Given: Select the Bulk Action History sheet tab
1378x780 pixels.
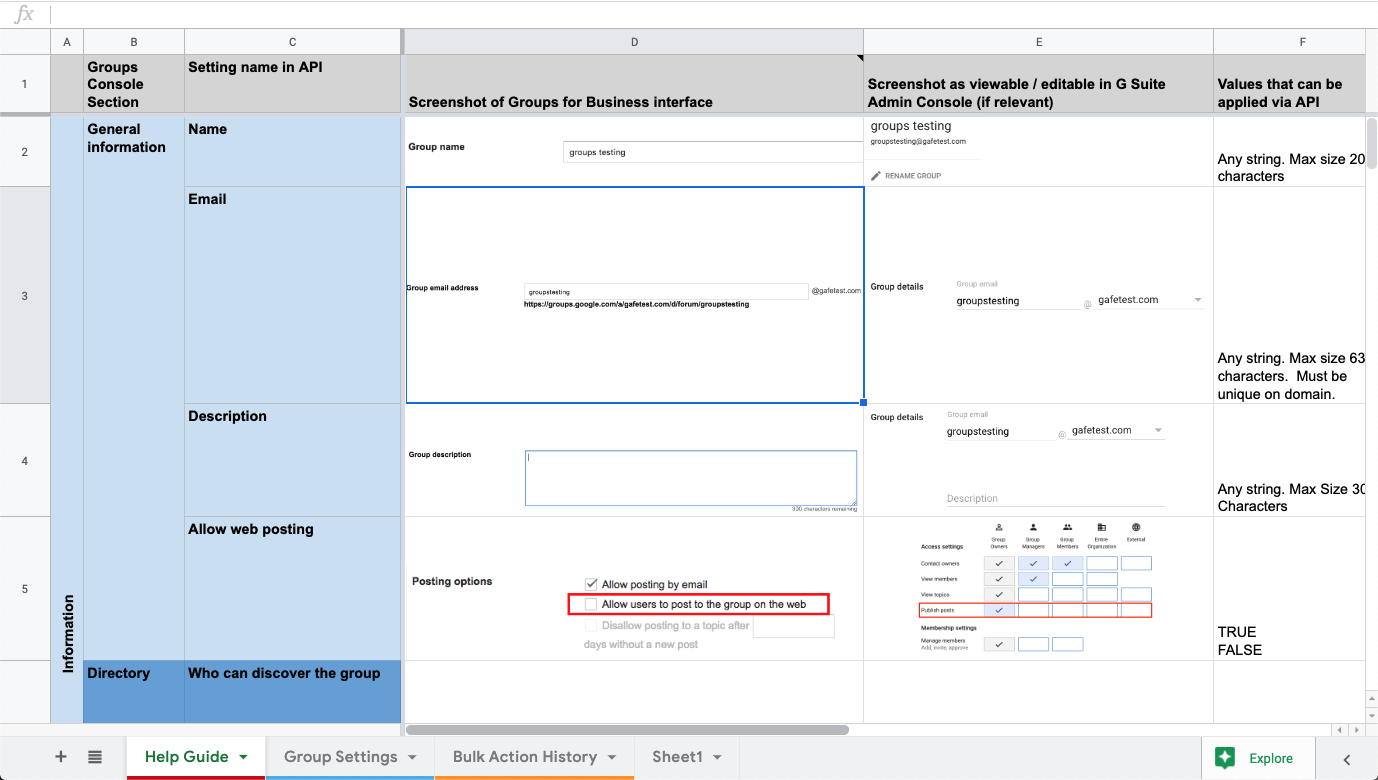Looking at the screenshot, I should (x=524, y=757).
